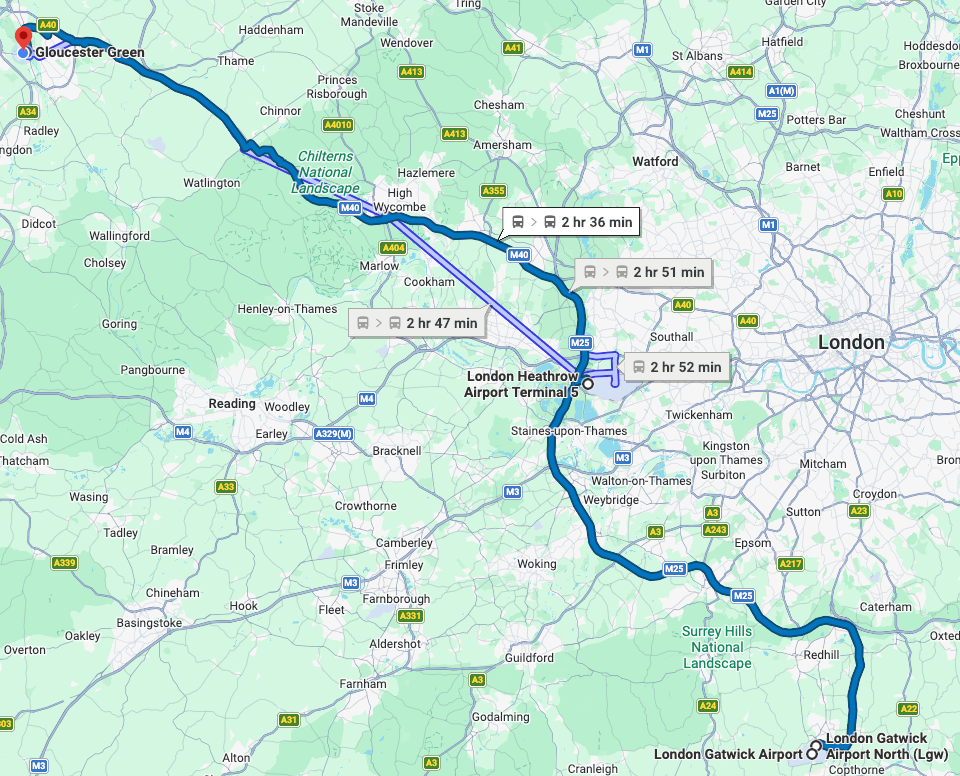Choose the 2 hr 47 min route option
960x776 pixels.
click(x=417, y=323)
